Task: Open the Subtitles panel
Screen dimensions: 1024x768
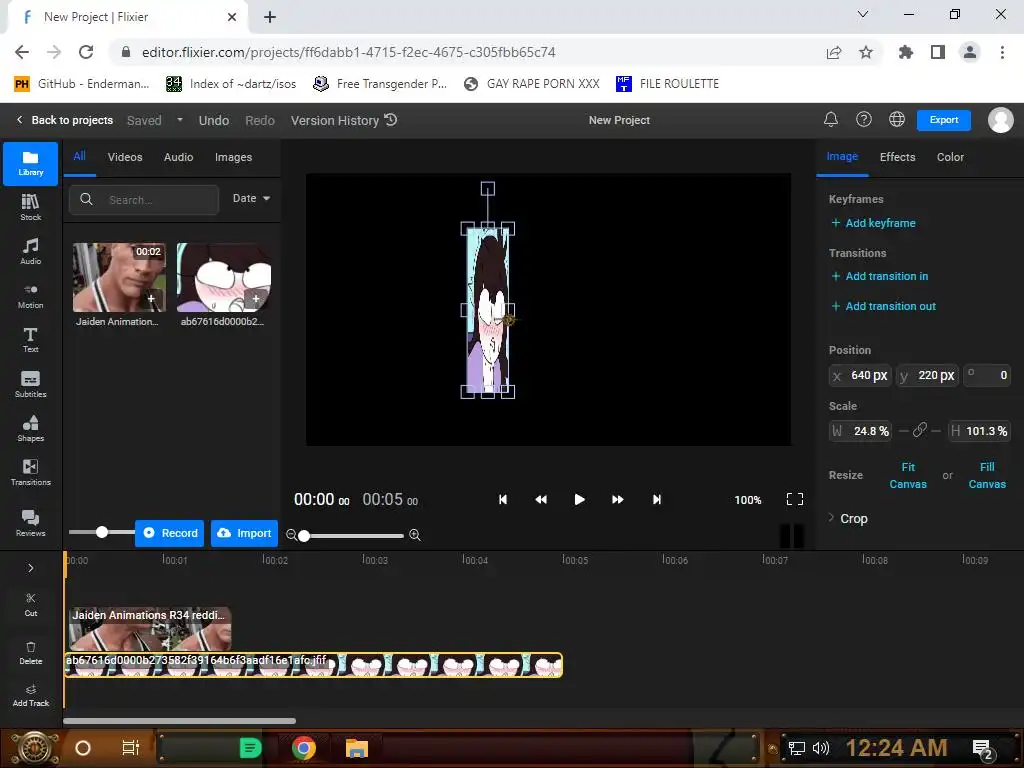Action: [31, 384]
